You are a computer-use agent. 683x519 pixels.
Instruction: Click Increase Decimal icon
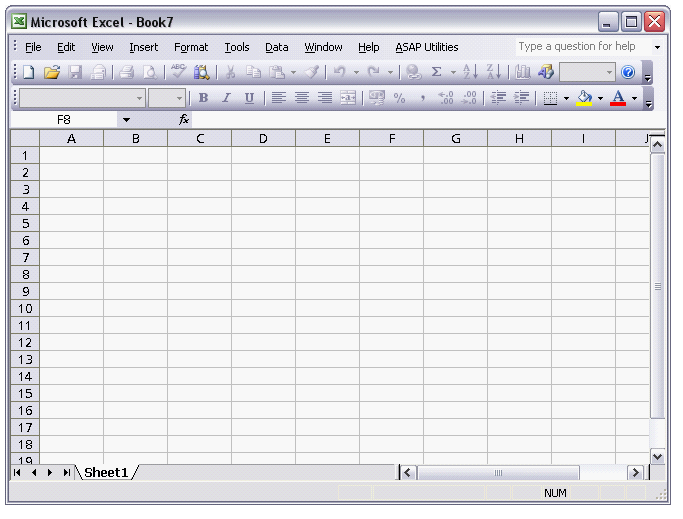click(446, 98)
